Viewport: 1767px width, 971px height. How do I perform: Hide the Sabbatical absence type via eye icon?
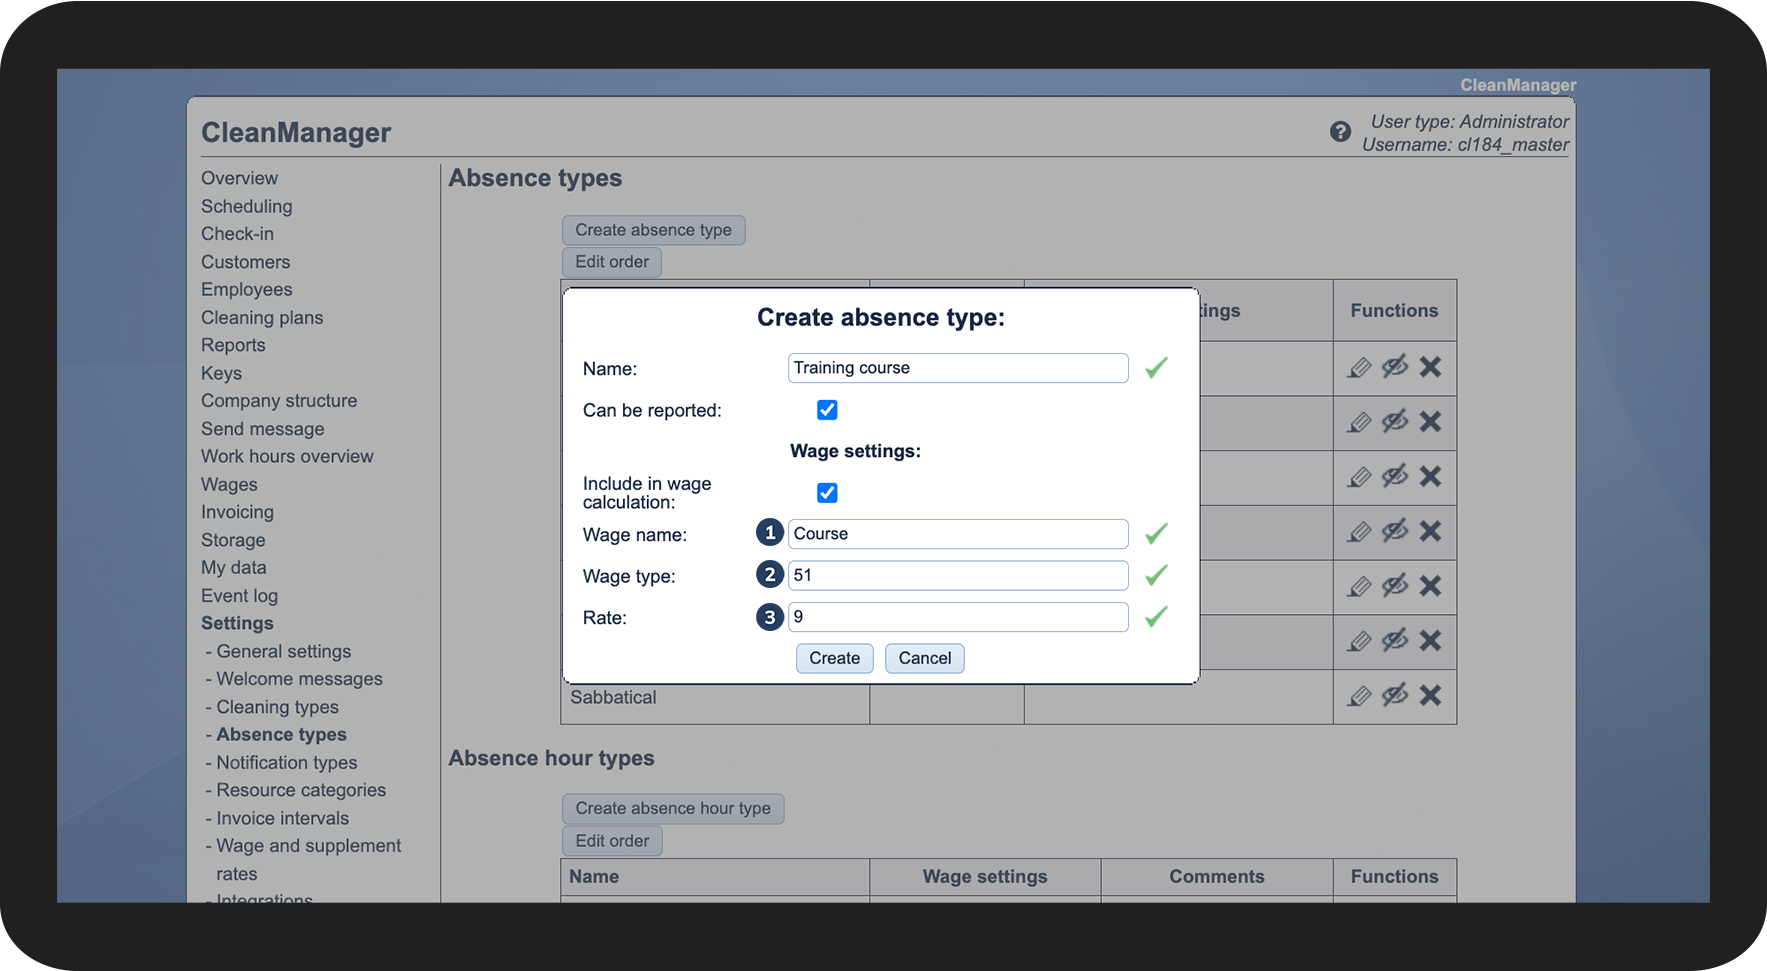click(x=1395, y=695)
